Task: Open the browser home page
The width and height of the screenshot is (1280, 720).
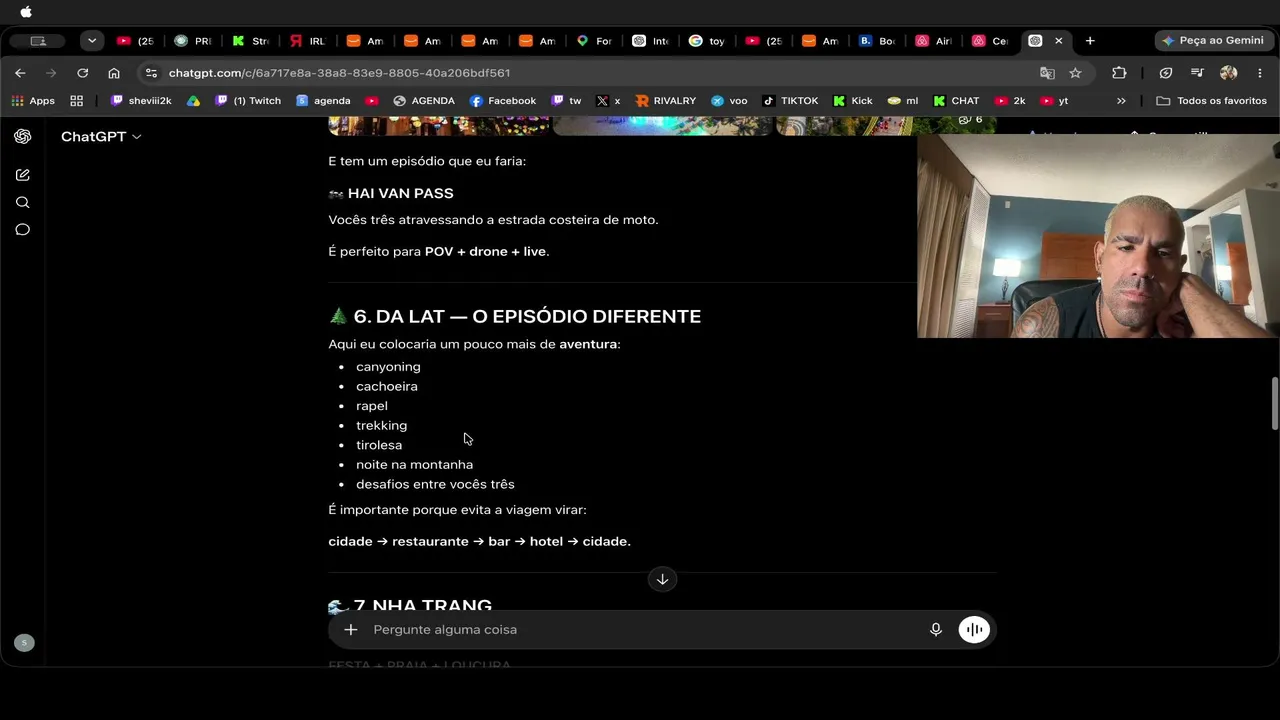Action: (x=114, y=73)
